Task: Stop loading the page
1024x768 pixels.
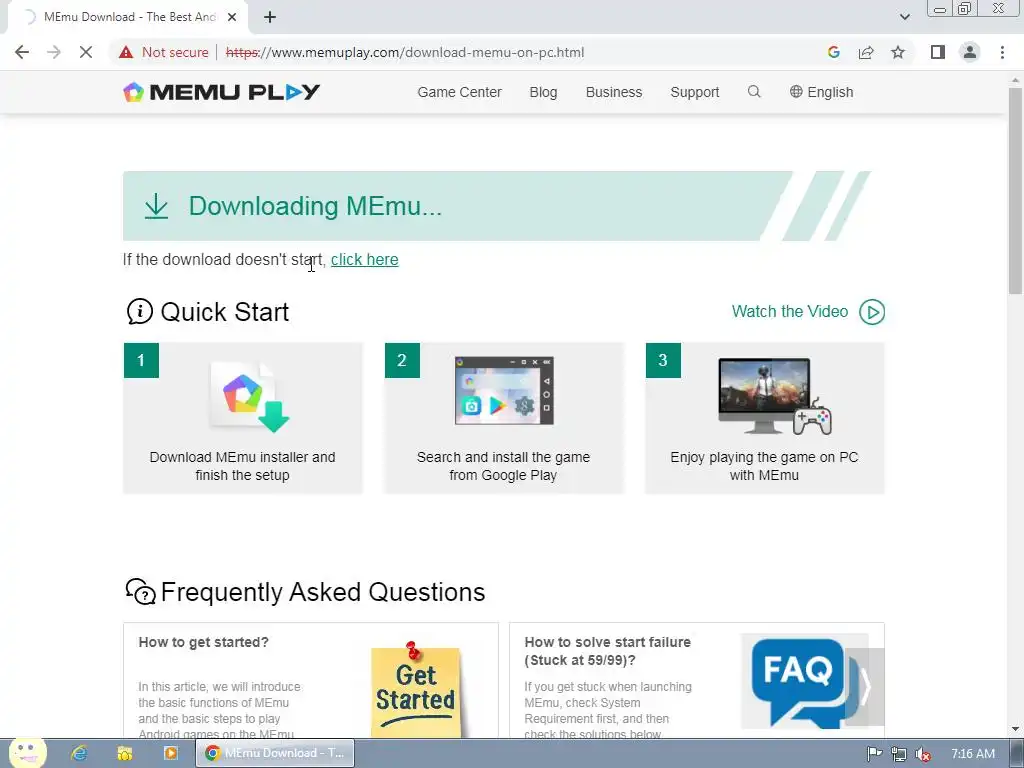Action: pyautogui.click(x=86, y=52)
